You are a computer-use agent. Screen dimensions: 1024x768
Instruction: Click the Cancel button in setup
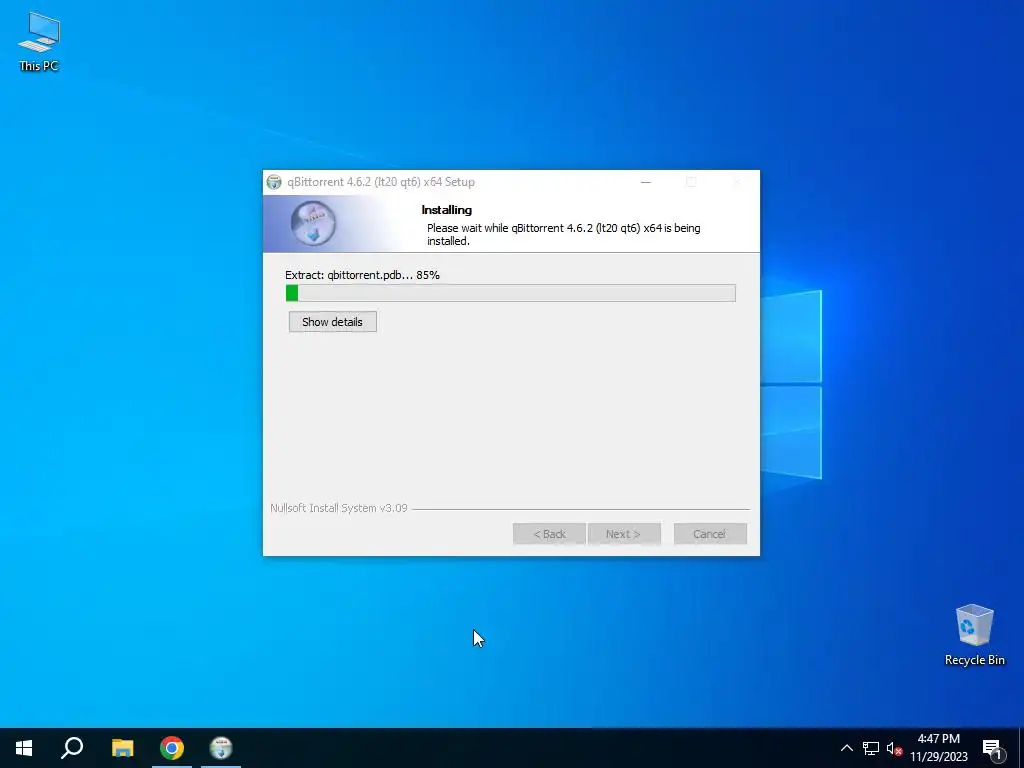tap(710, 534)
